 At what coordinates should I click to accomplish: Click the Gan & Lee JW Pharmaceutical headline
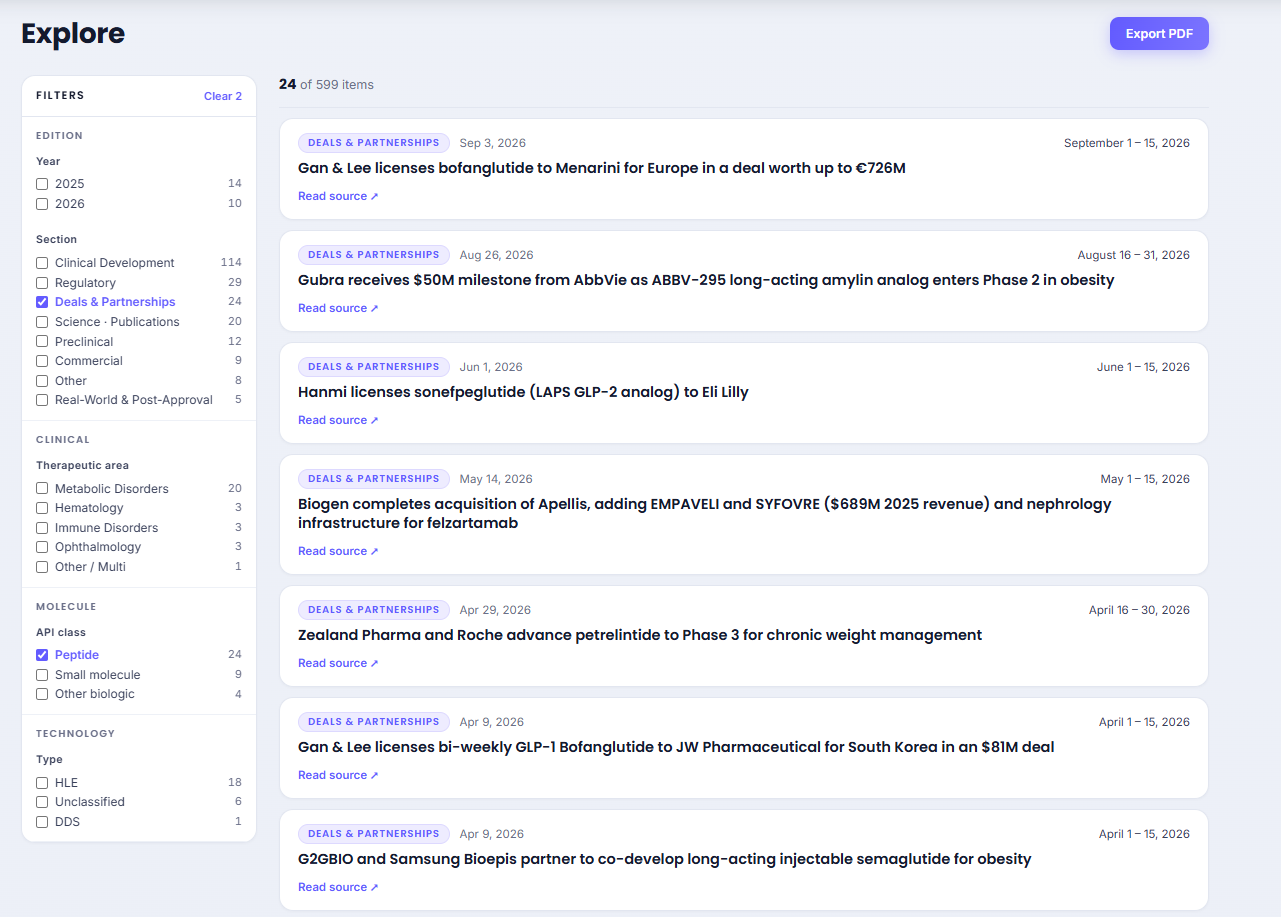[676, 747]
